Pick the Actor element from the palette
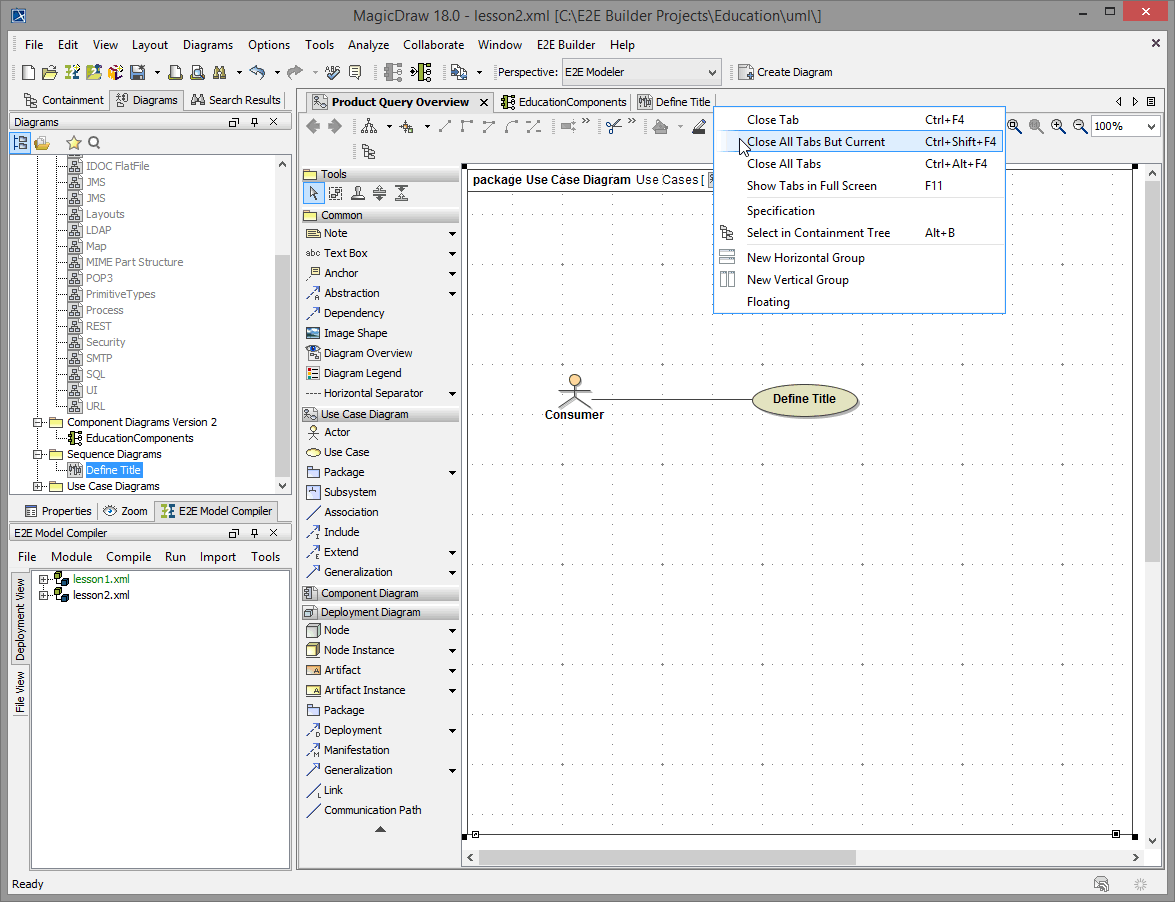 click(337, 432)
